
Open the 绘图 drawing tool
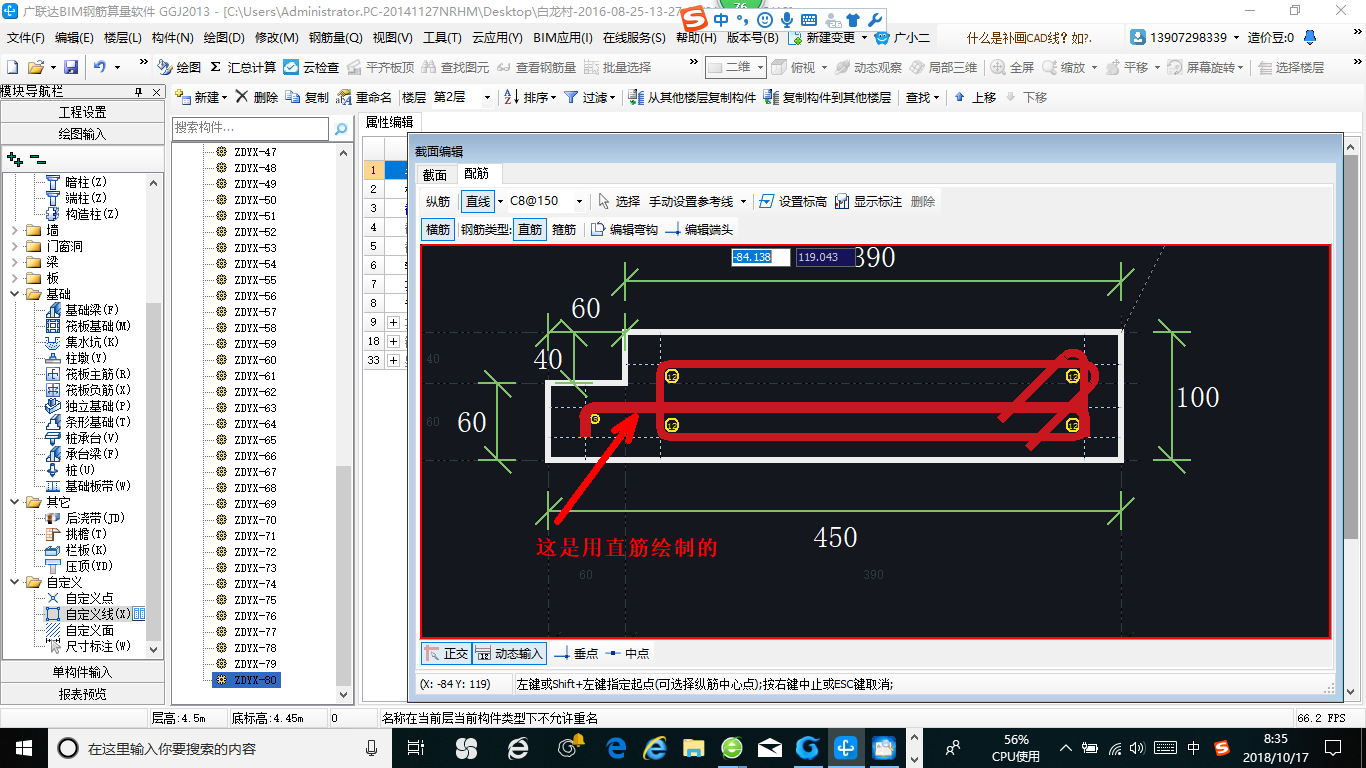tap(180, 67)
